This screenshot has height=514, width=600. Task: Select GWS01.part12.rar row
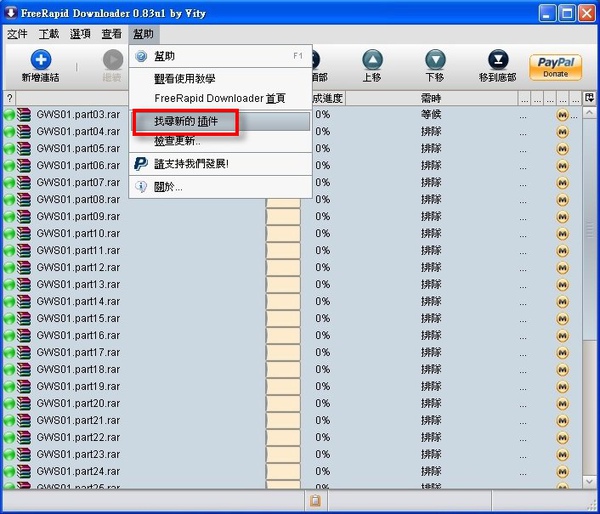coord(293,268)
